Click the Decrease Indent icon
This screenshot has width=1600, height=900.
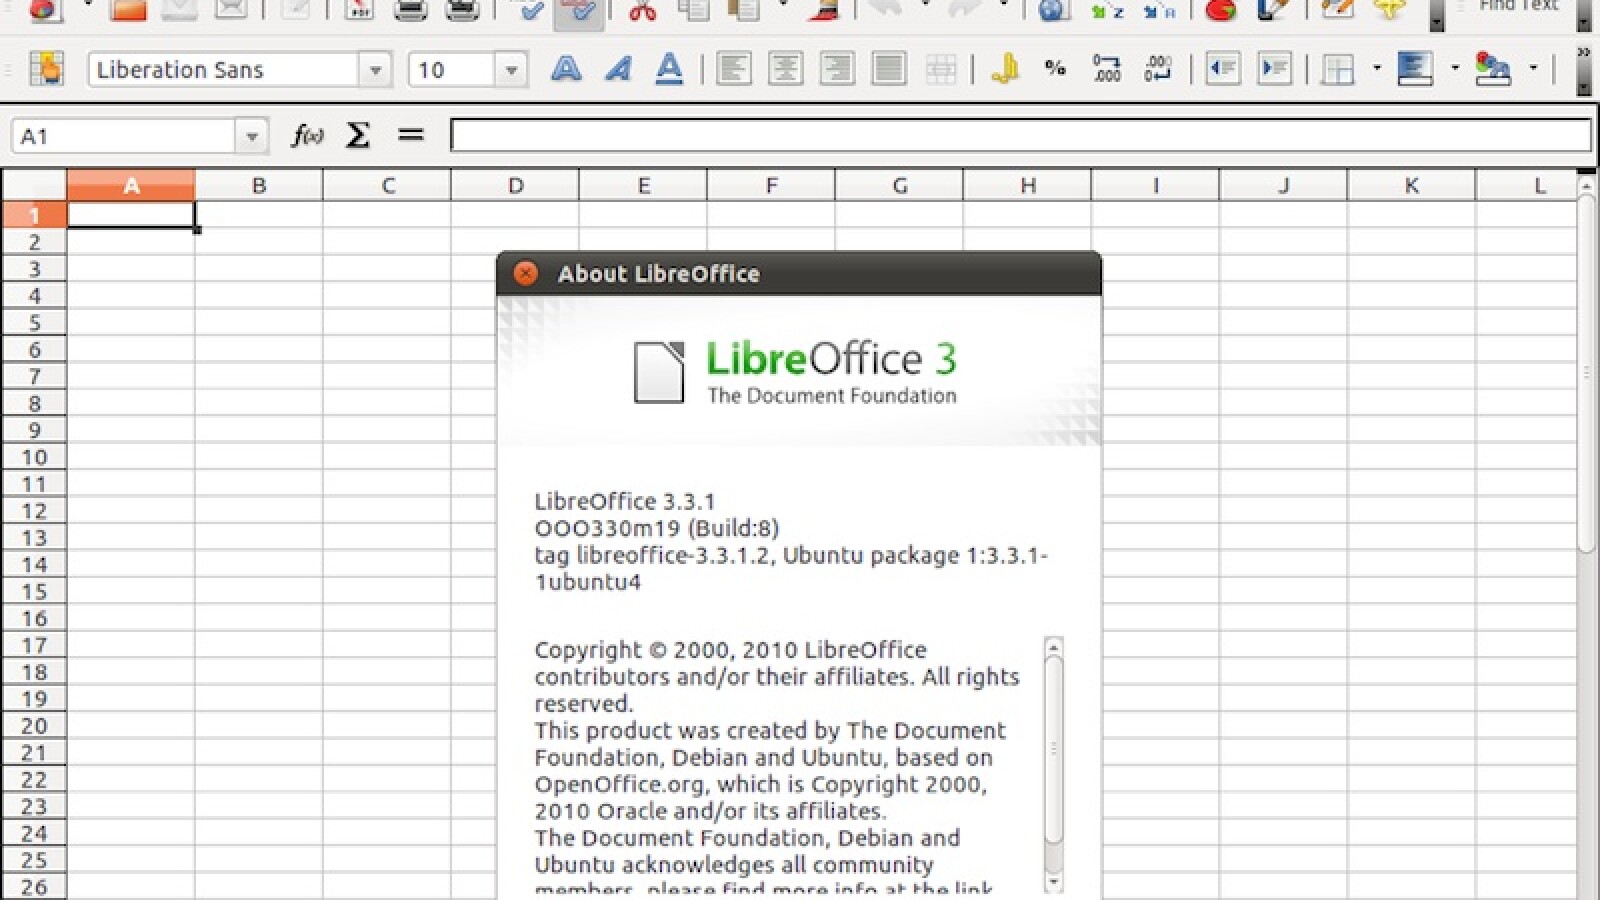point(1222,69)
